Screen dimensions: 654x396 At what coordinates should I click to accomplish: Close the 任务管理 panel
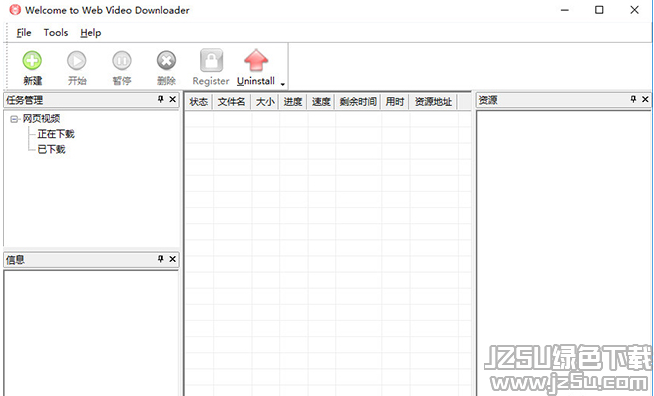(173, 99)
